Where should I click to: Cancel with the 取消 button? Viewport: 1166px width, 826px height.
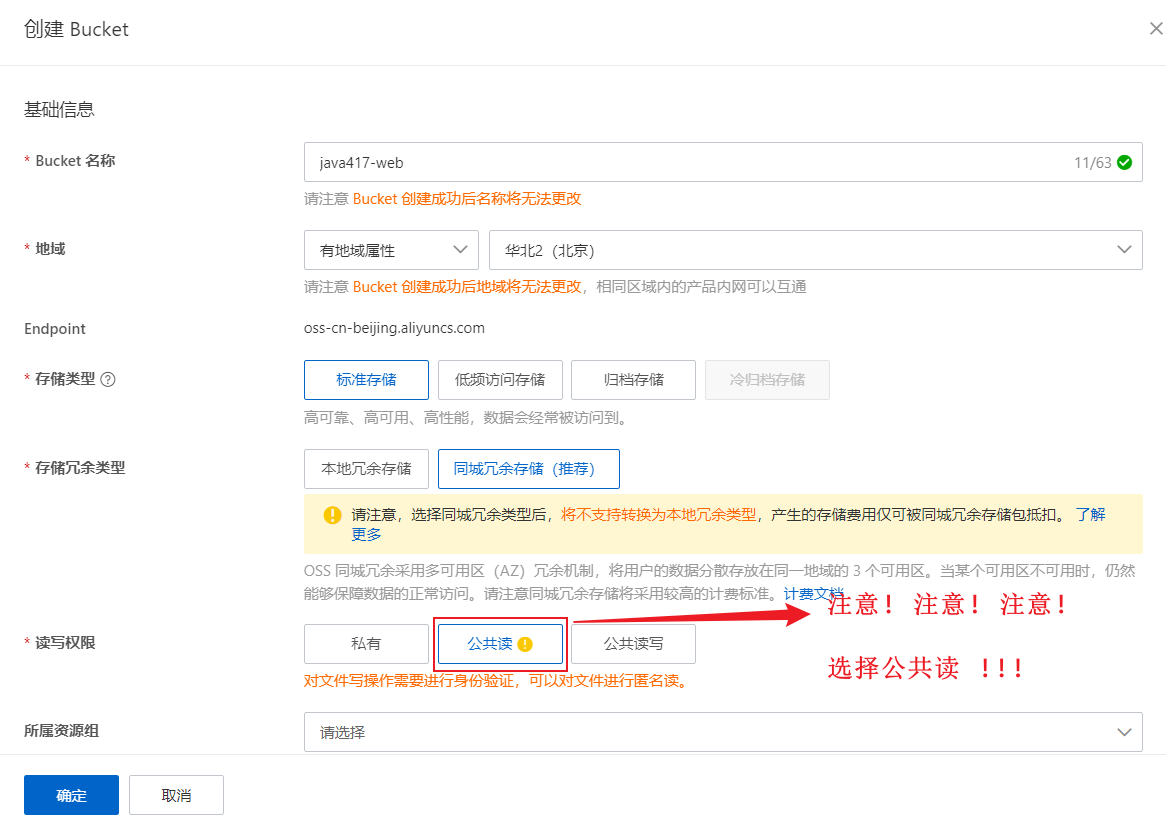(176, 795)
